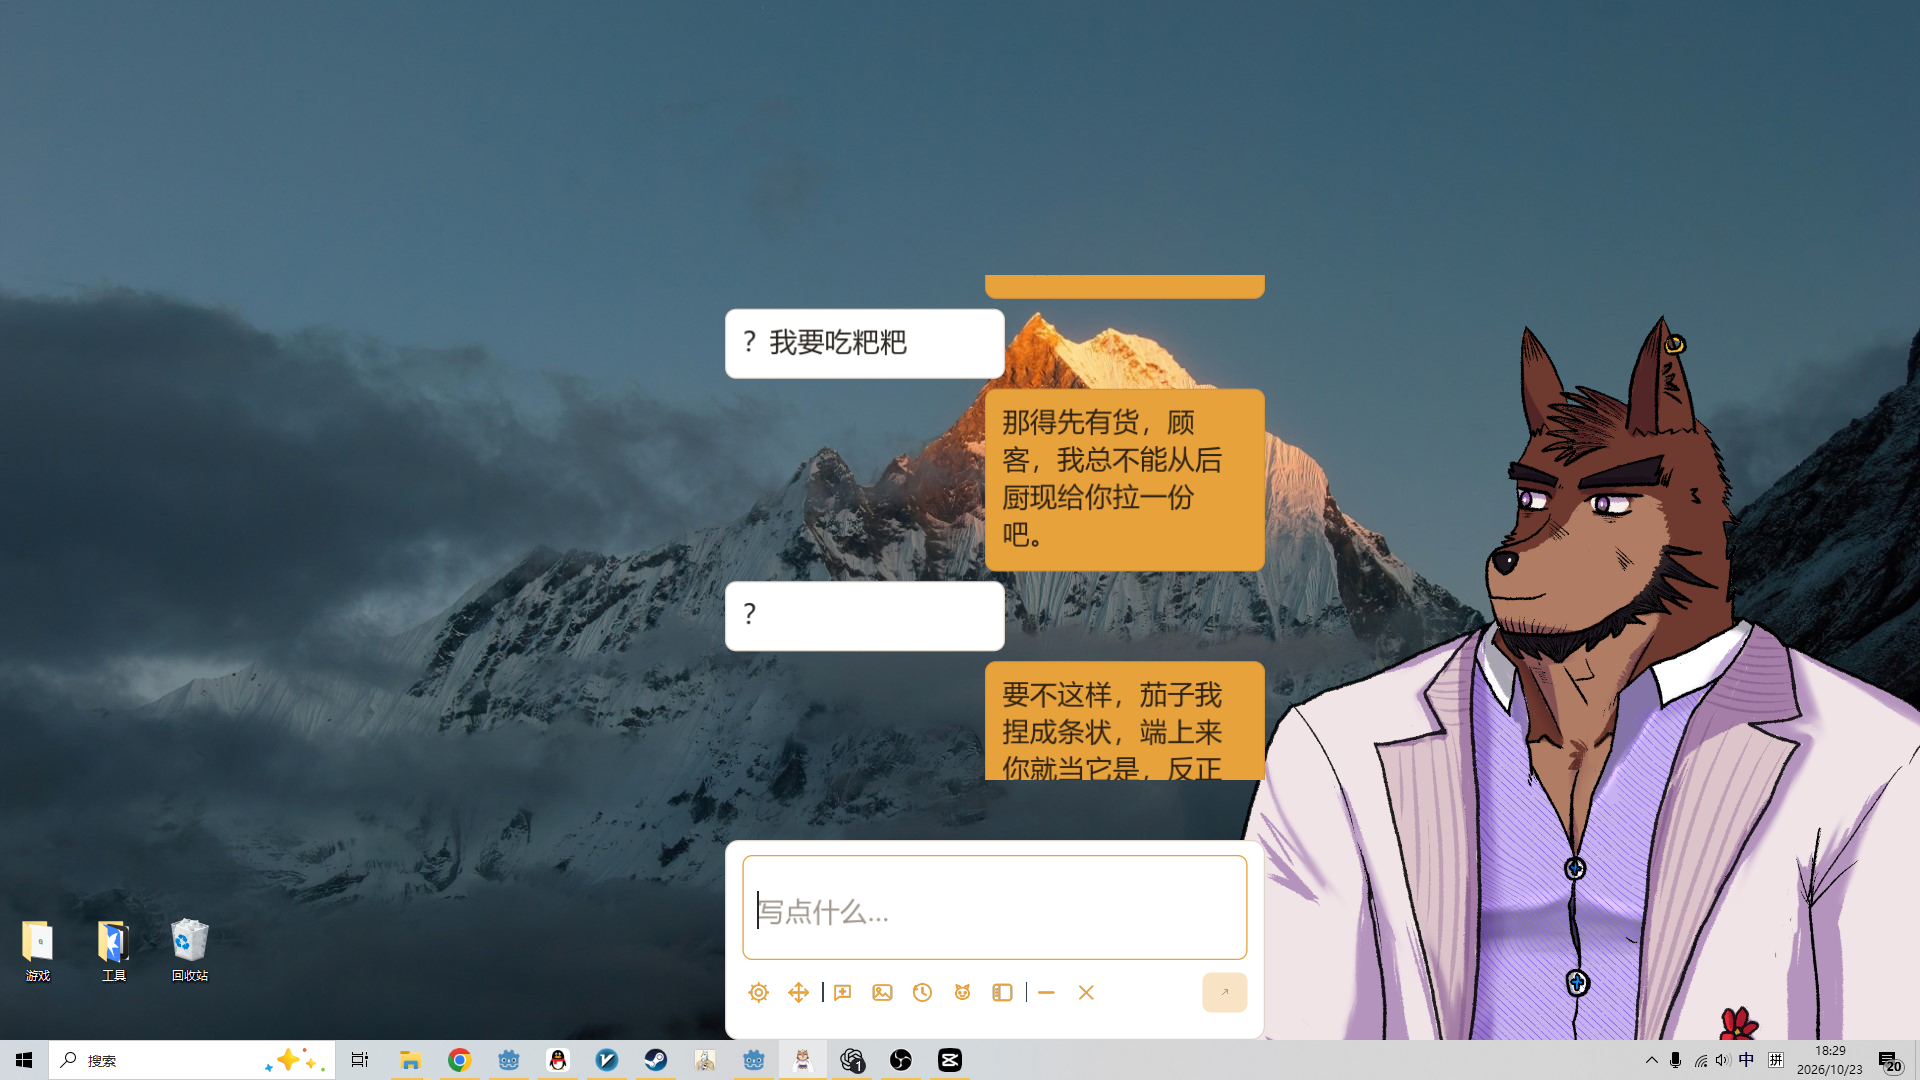1920x1080 pixels.
Task: Open the blue V app in taskbar
Action: [x=606, y=1060]
